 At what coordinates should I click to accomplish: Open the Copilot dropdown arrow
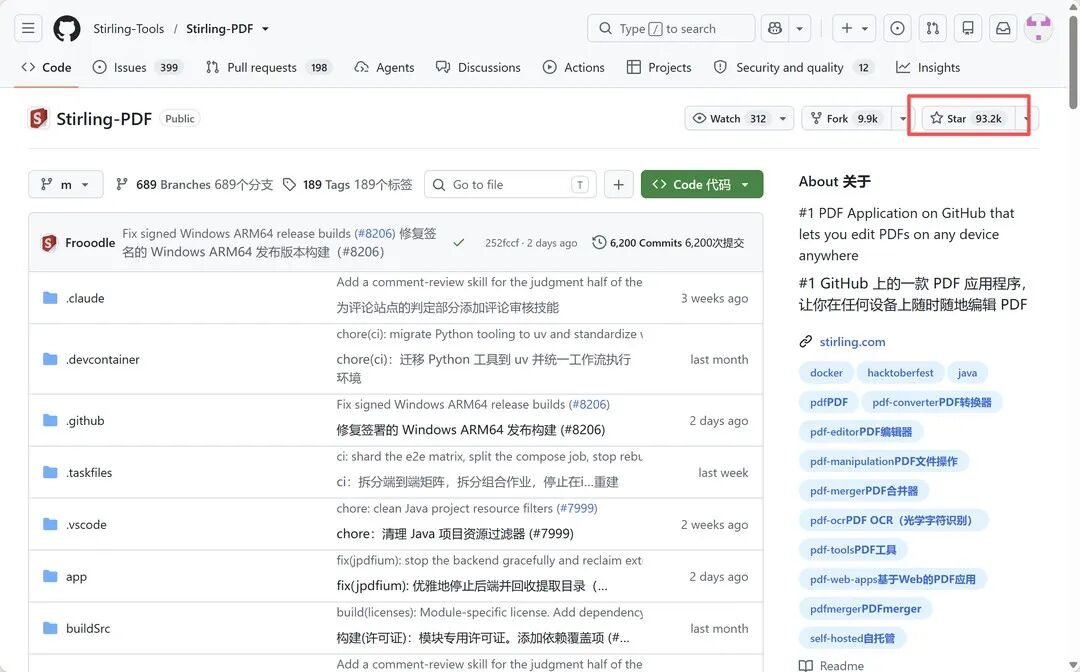tap(800, 28)
